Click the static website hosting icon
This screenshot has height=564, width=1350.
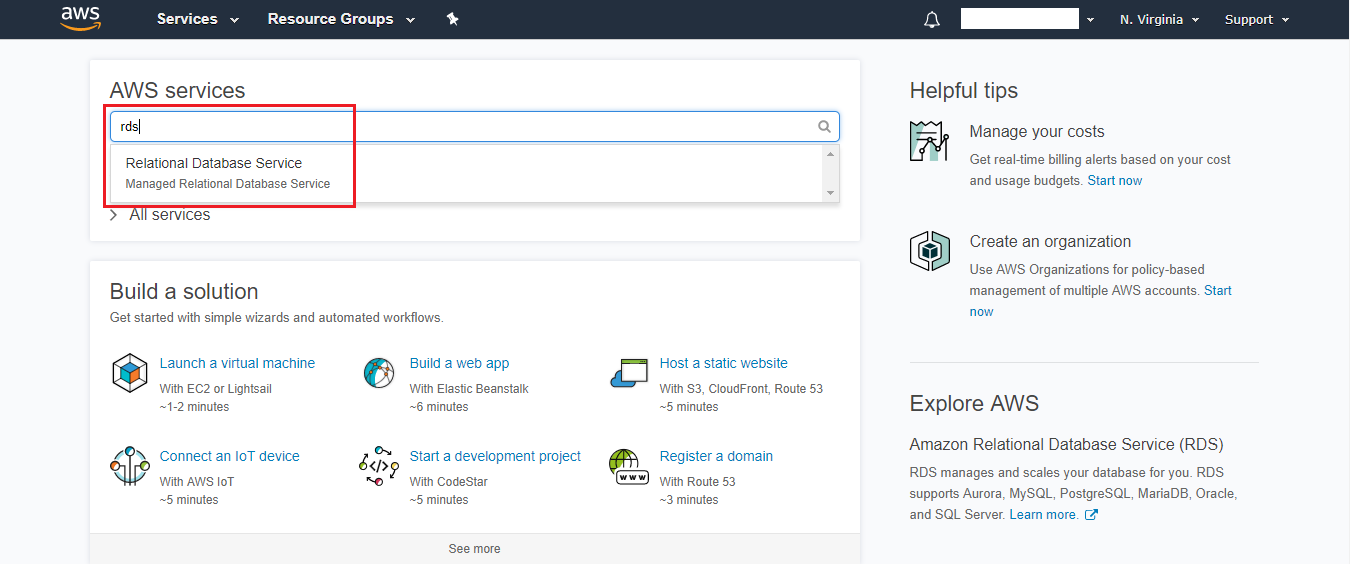coord(630,373)
